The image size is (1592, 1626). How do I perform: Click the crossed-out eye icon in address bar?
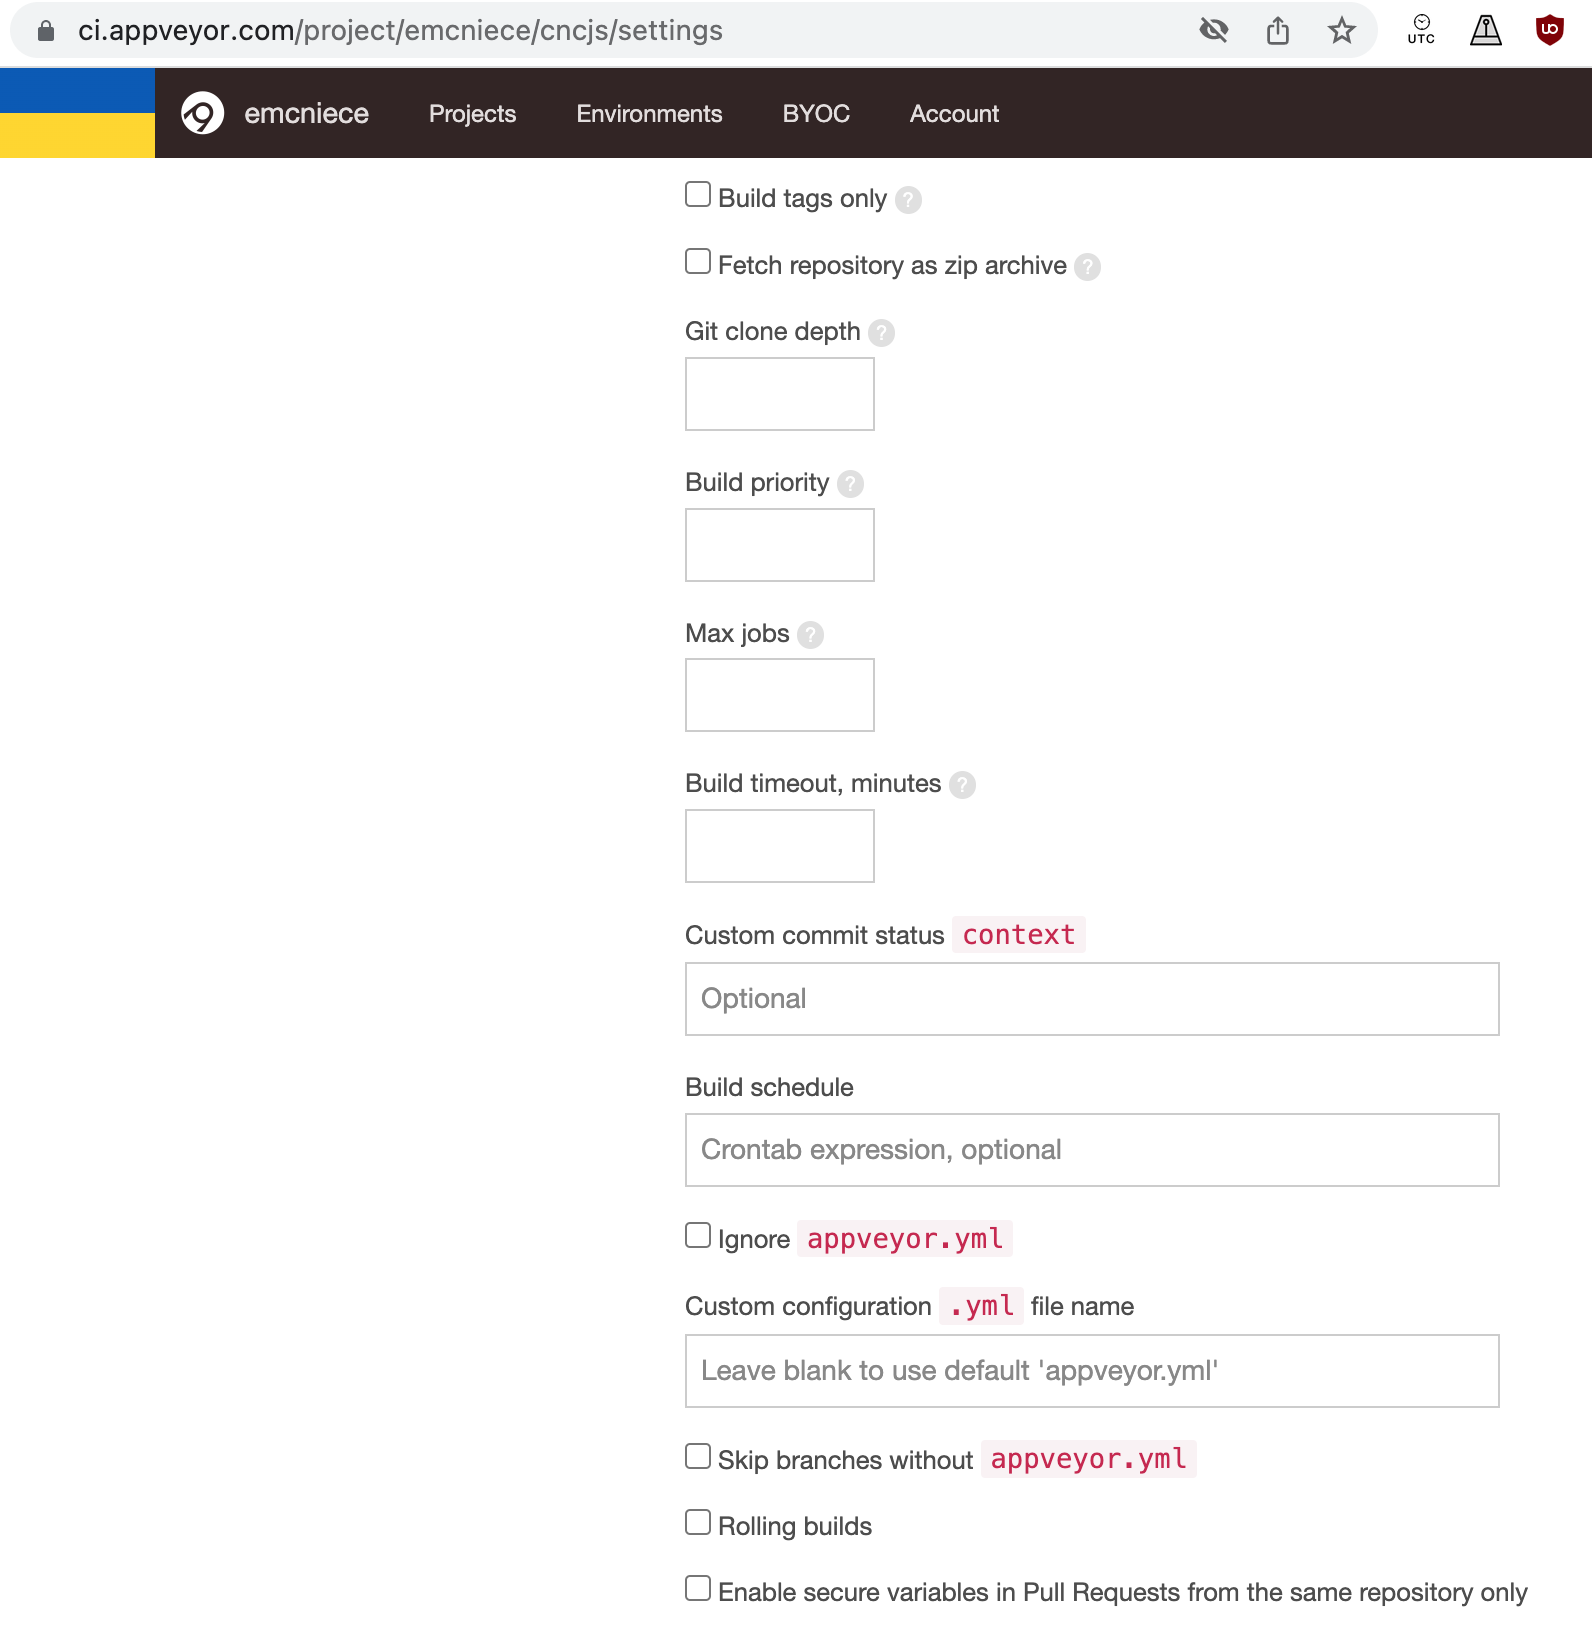(1213, 31)
